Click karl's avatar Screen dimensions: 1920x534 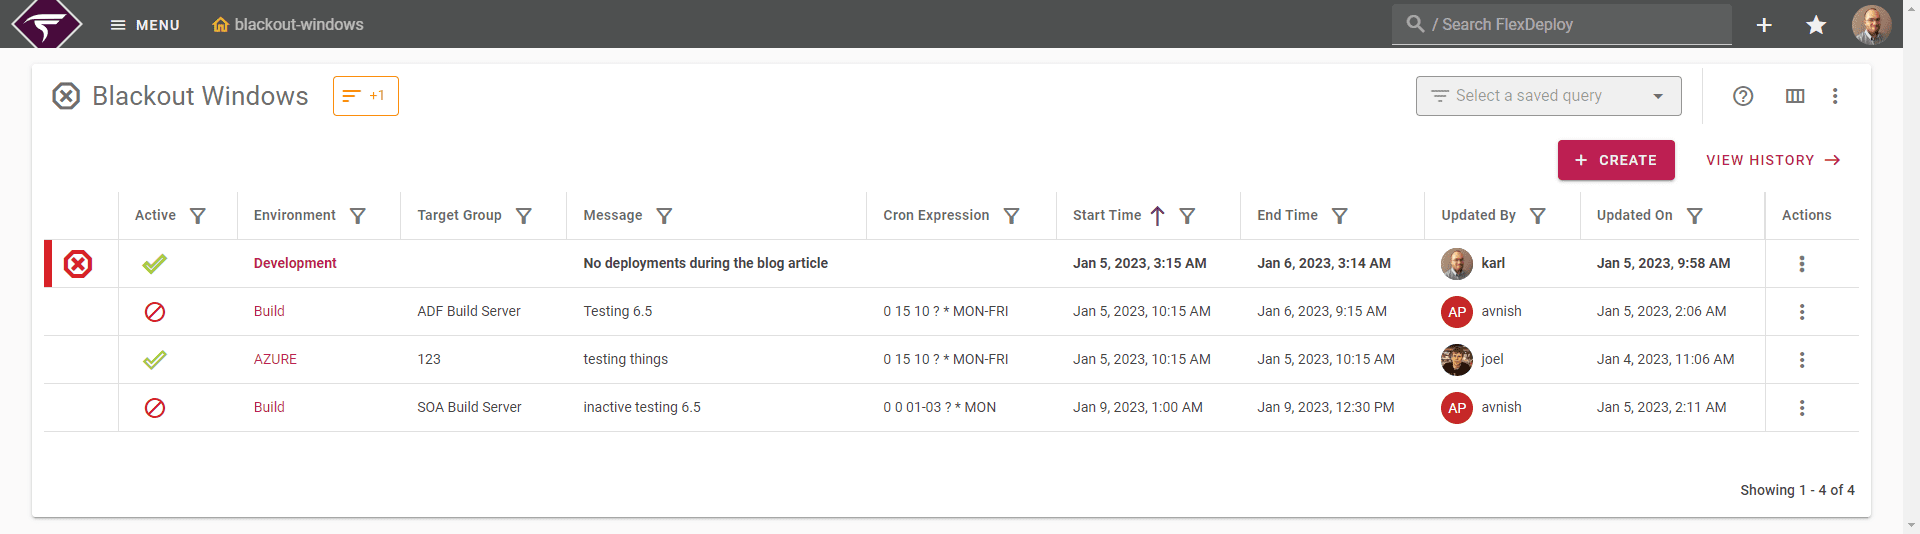[x=1457, y=264]
